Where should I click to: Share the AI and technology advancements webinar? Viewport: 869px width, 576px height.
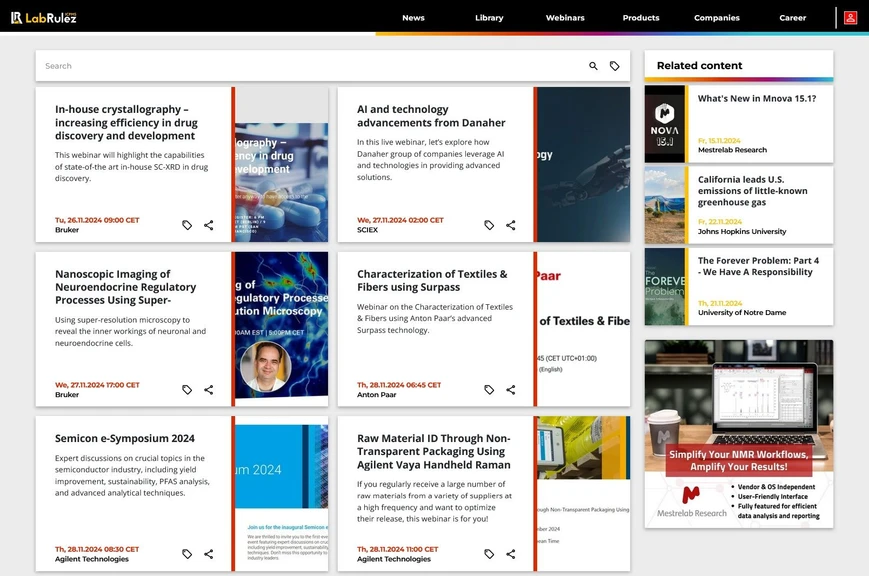tap(510, 225)
